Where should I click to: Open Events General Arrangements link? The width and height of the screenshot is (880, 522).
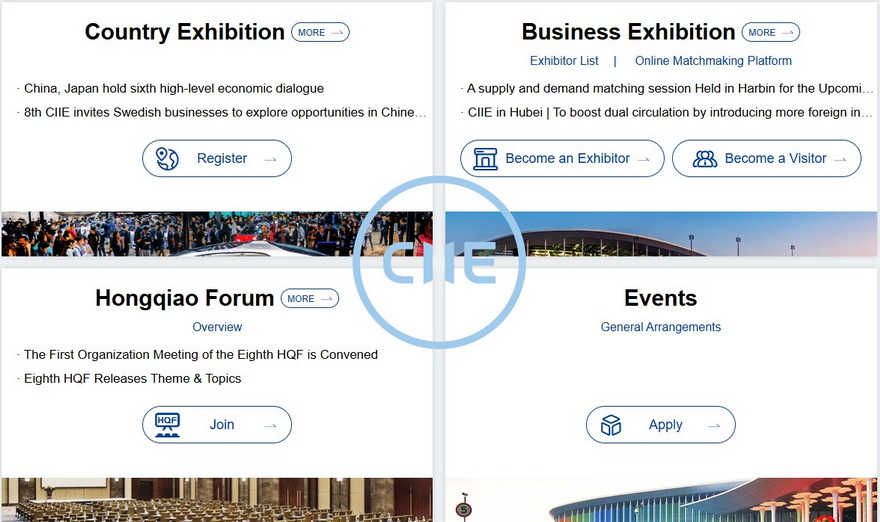pos(660,327)
